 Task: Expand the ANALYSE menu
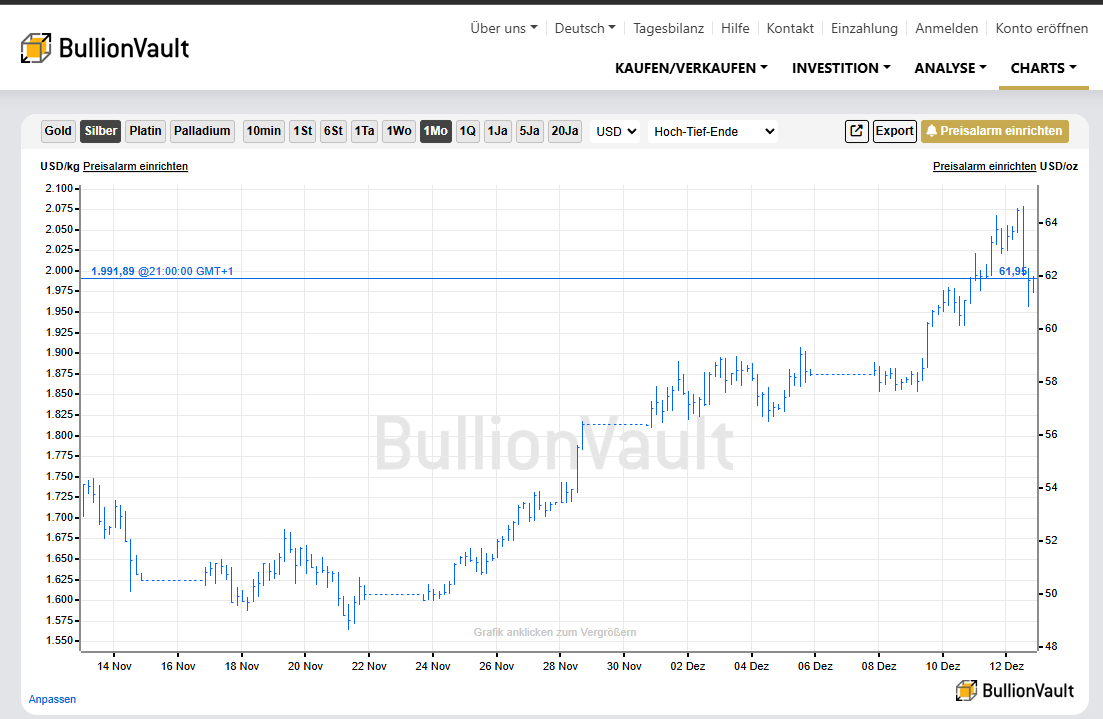click(x=950, y=68)
